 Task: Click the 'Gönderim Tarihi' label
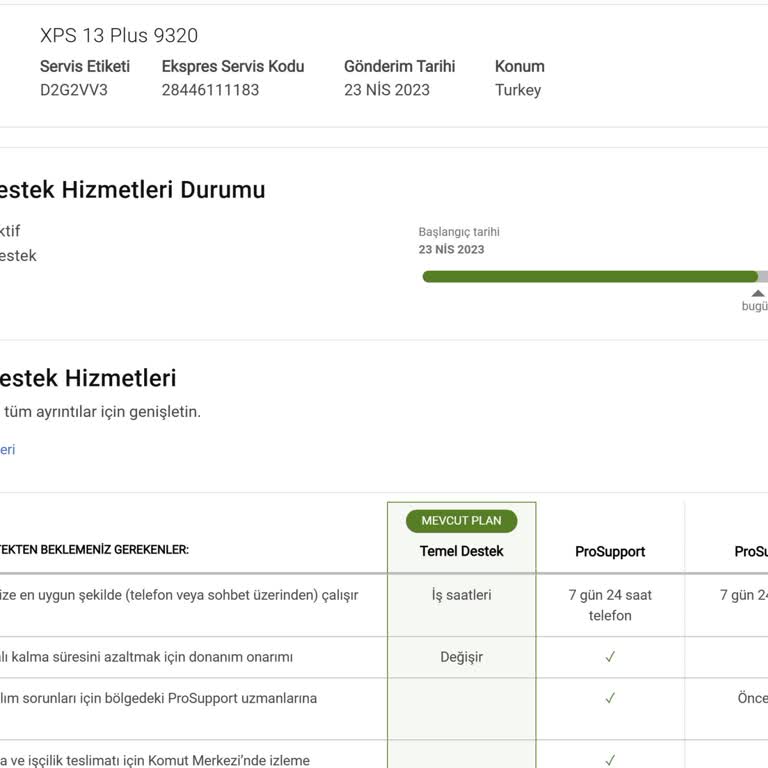pos(399,66)
